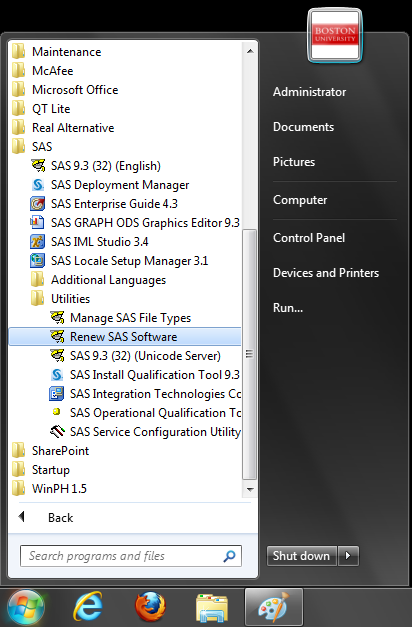Click the Windows Start orb
Image resolution: width=412 pixels, height=627 pixels.
[26, 608]
